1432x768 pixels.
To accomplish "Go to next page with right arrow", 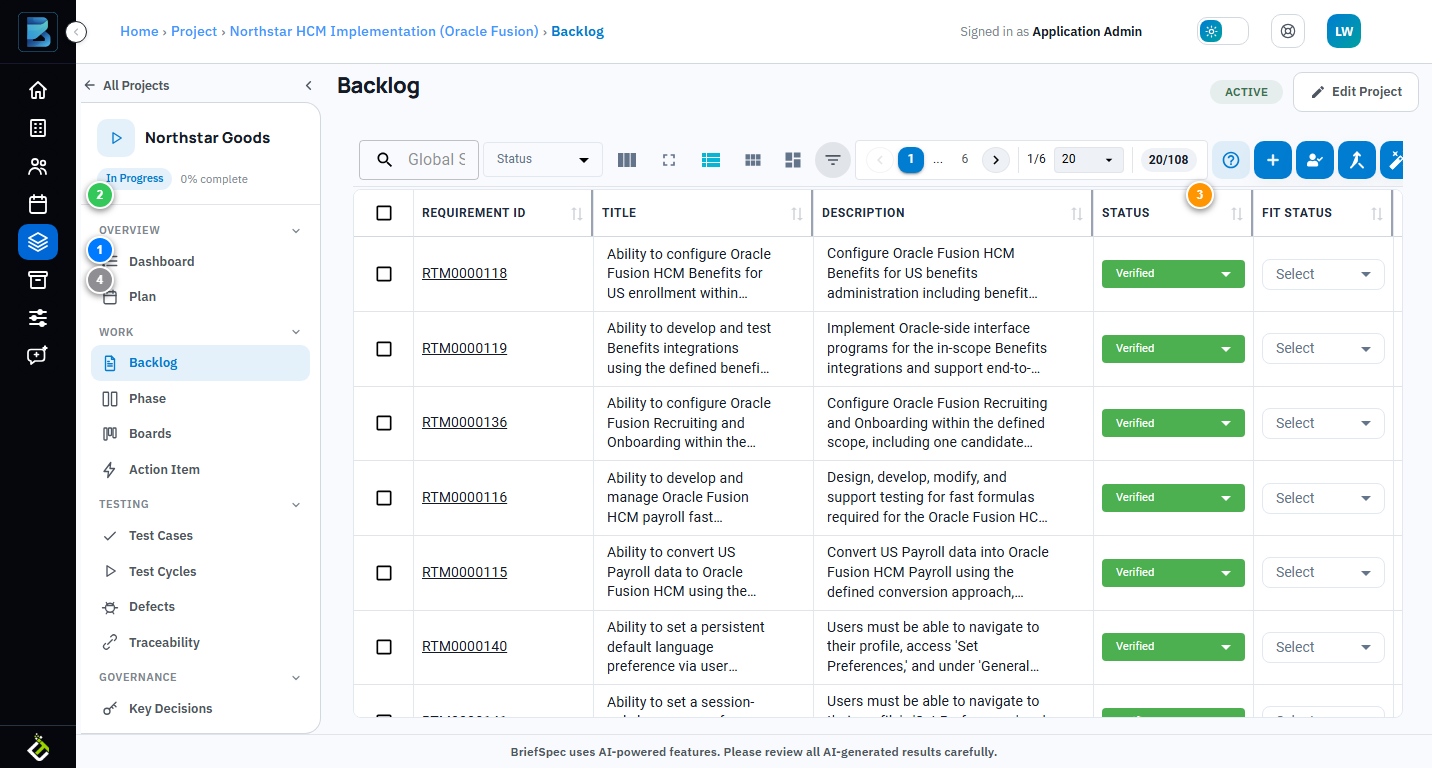I will pos(995,160).
